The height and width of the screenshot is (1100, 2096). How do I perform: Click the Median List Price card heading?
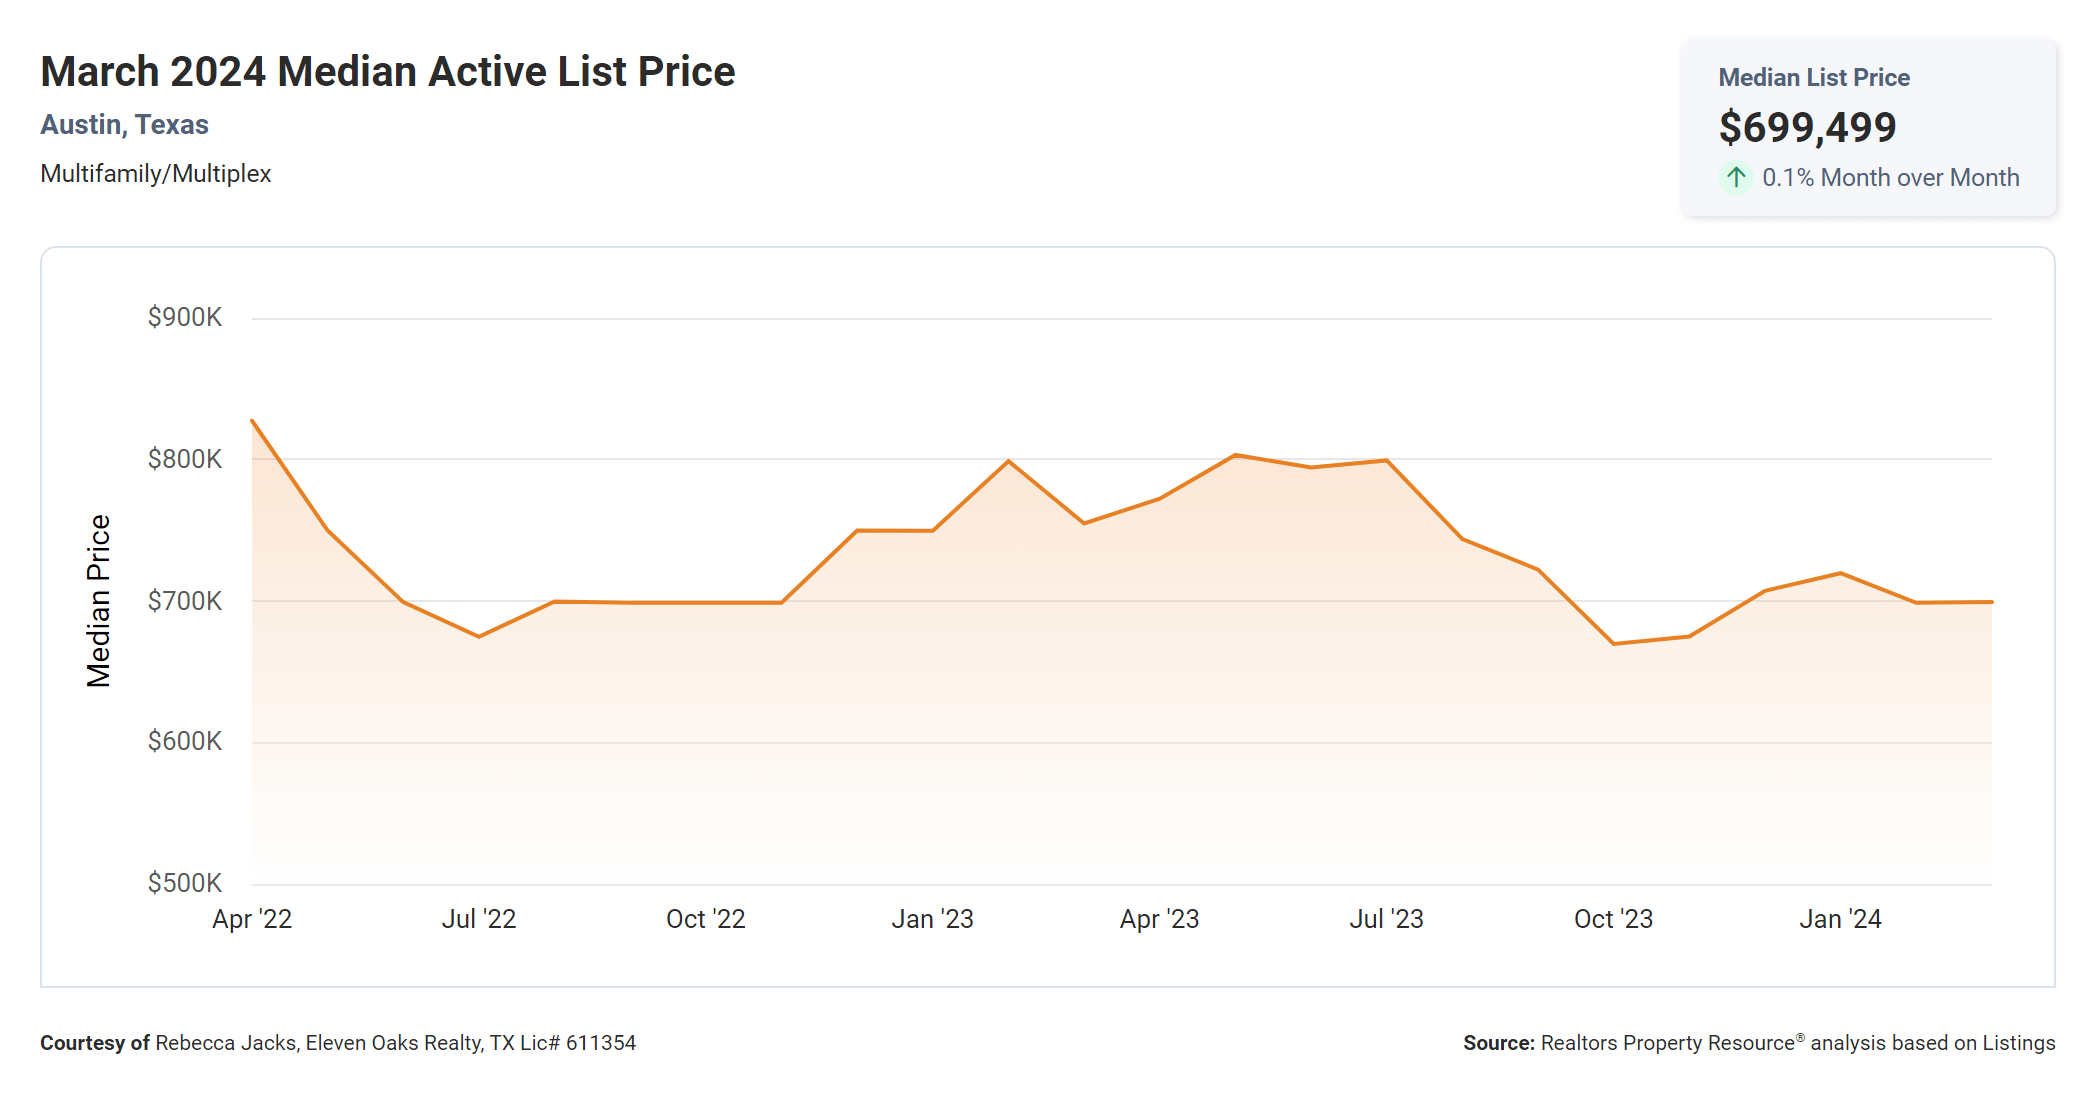pos(1813,77)
